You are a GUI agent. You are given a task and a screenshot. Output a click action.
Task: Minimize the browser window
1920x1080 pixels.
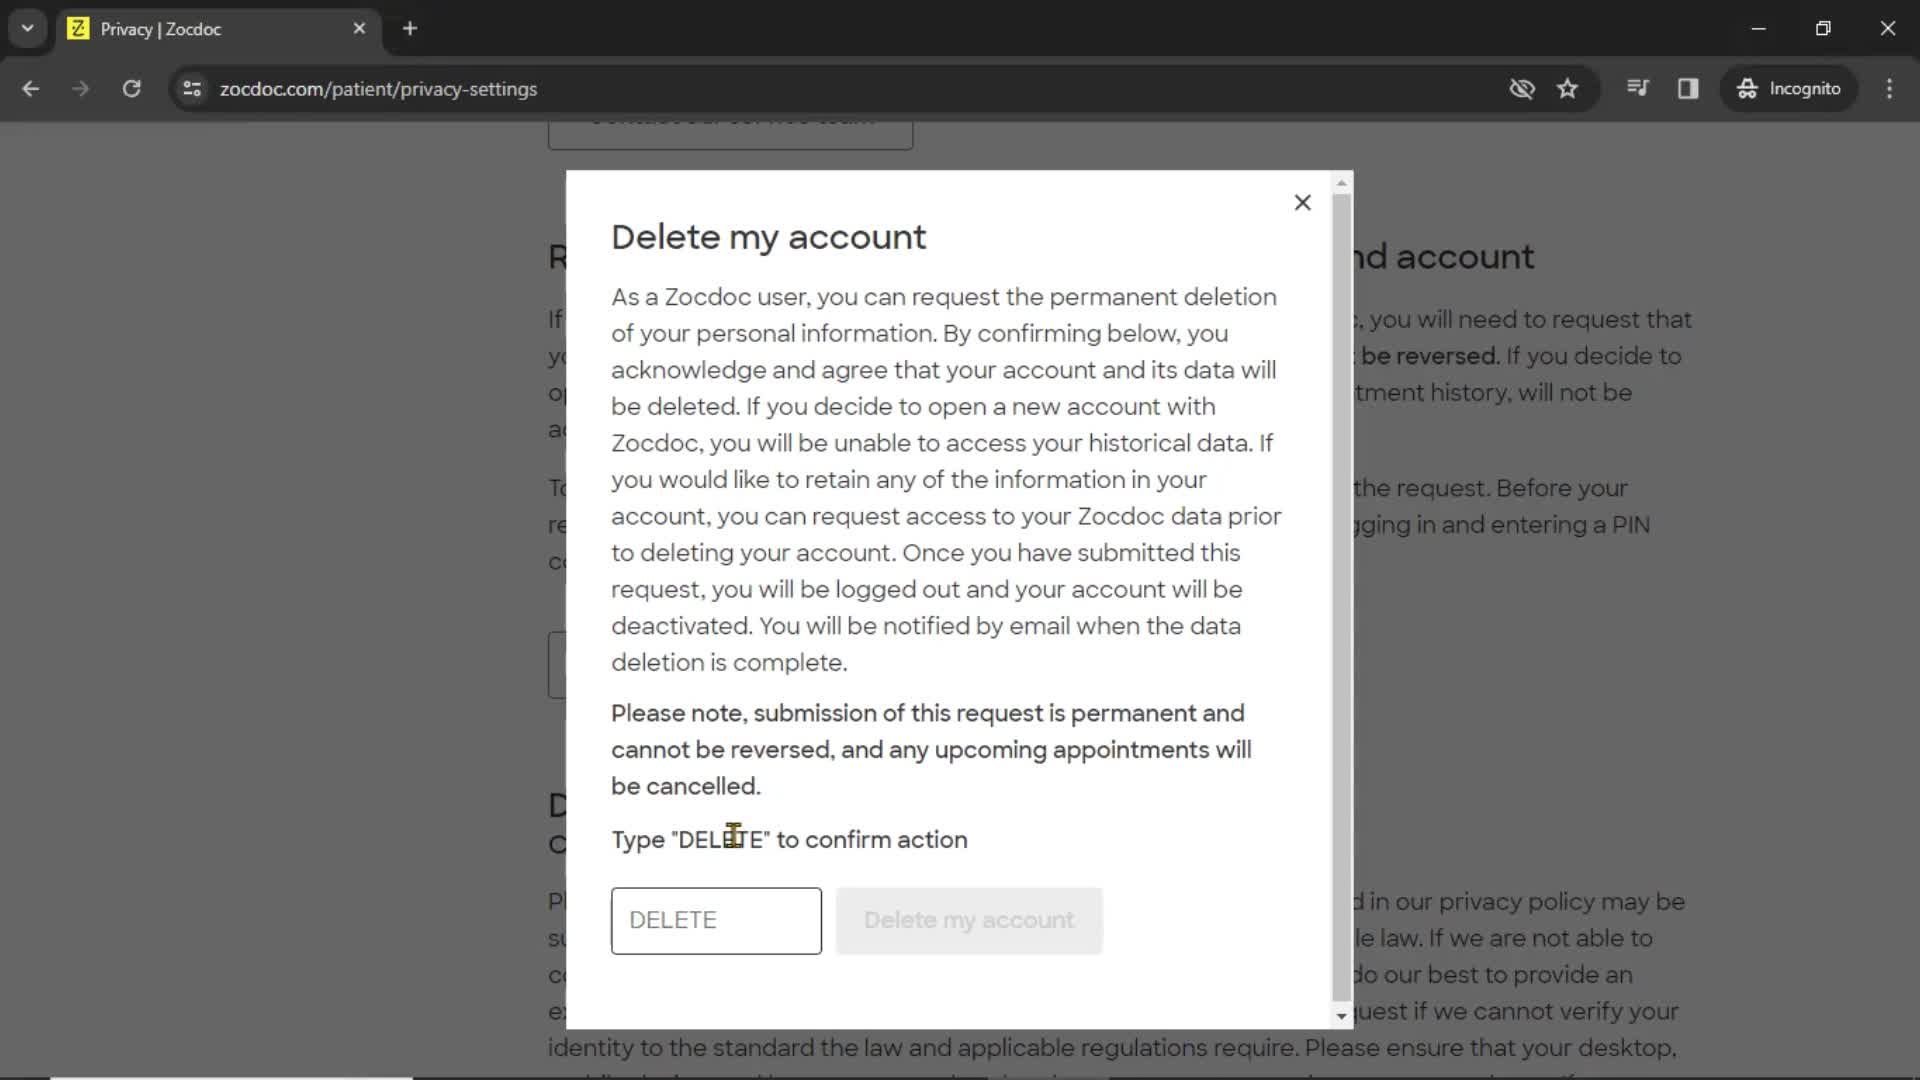(1759, 28)
